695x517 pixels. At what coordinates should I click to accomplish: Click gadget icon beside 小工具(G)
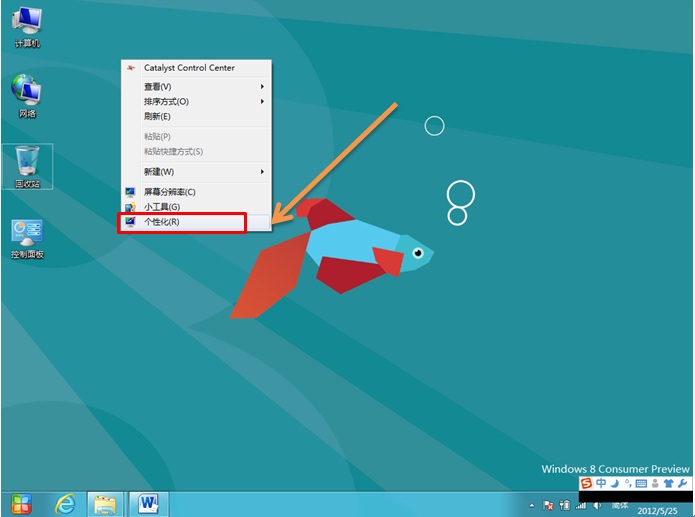tap(130, 207)
